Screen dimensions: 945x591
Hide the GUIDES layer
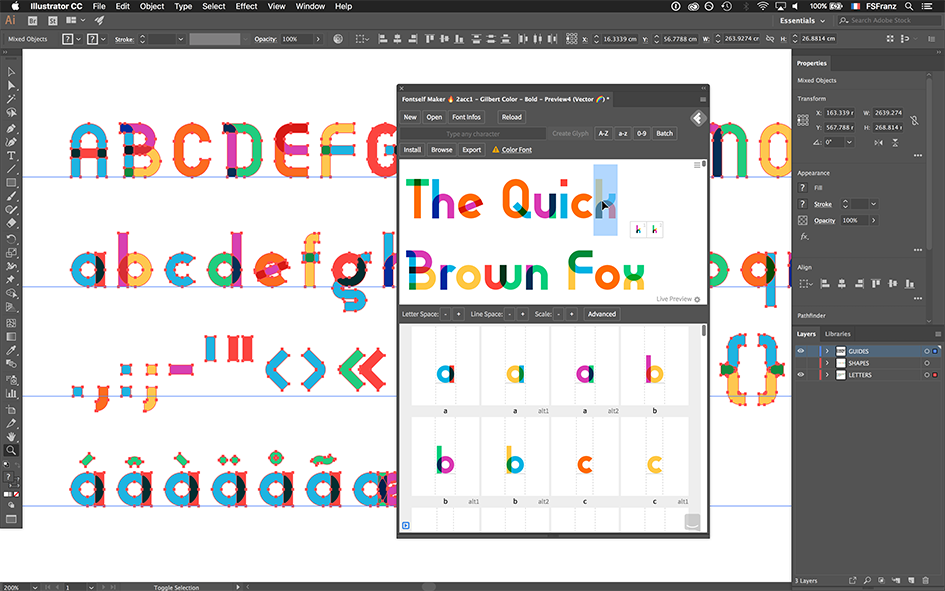point(801,351)
